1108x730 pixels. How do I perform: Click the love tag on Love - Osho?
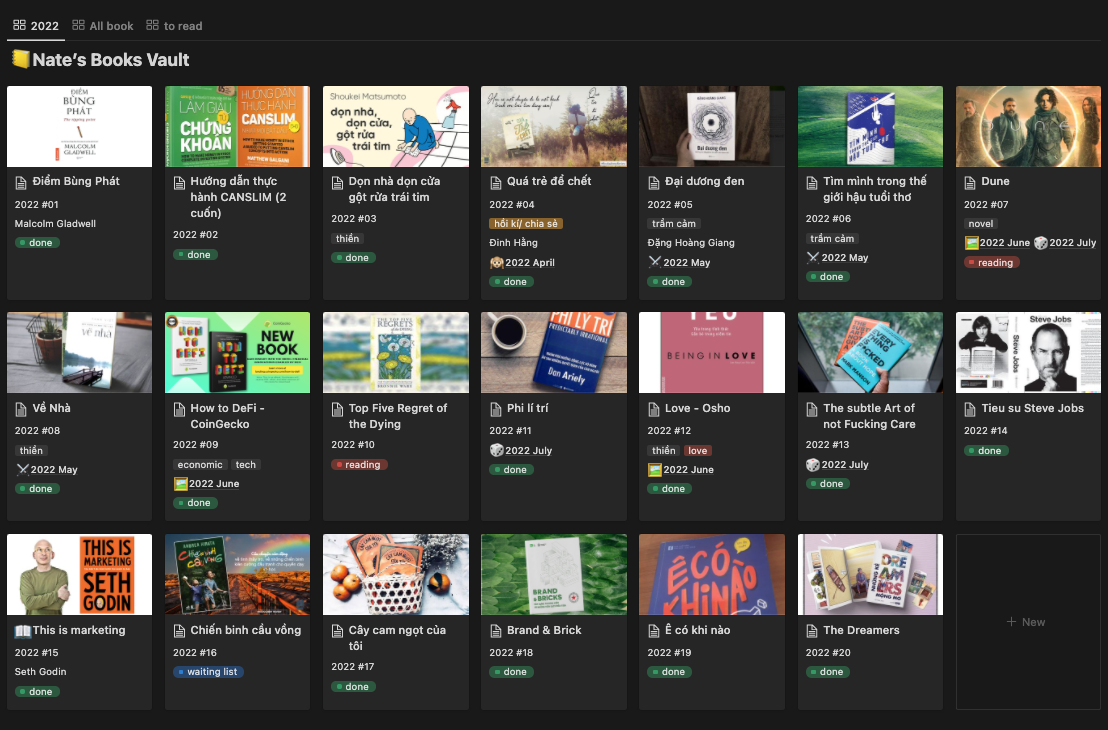(697, 451)
